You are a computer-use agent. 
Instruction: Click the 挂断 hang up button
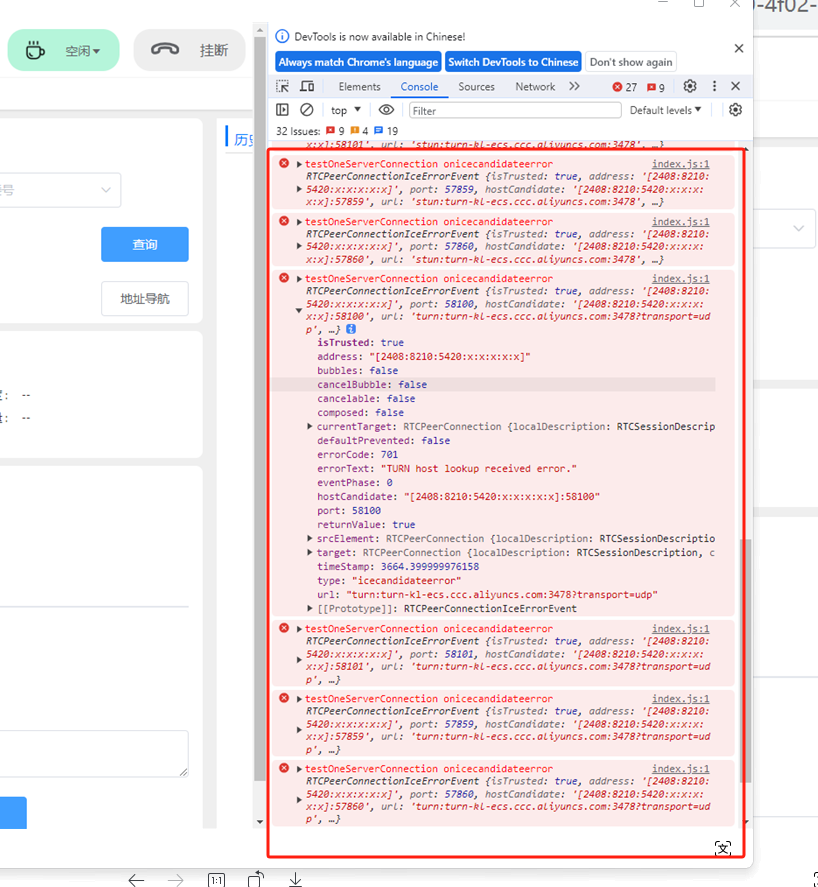tap(190, 50)
